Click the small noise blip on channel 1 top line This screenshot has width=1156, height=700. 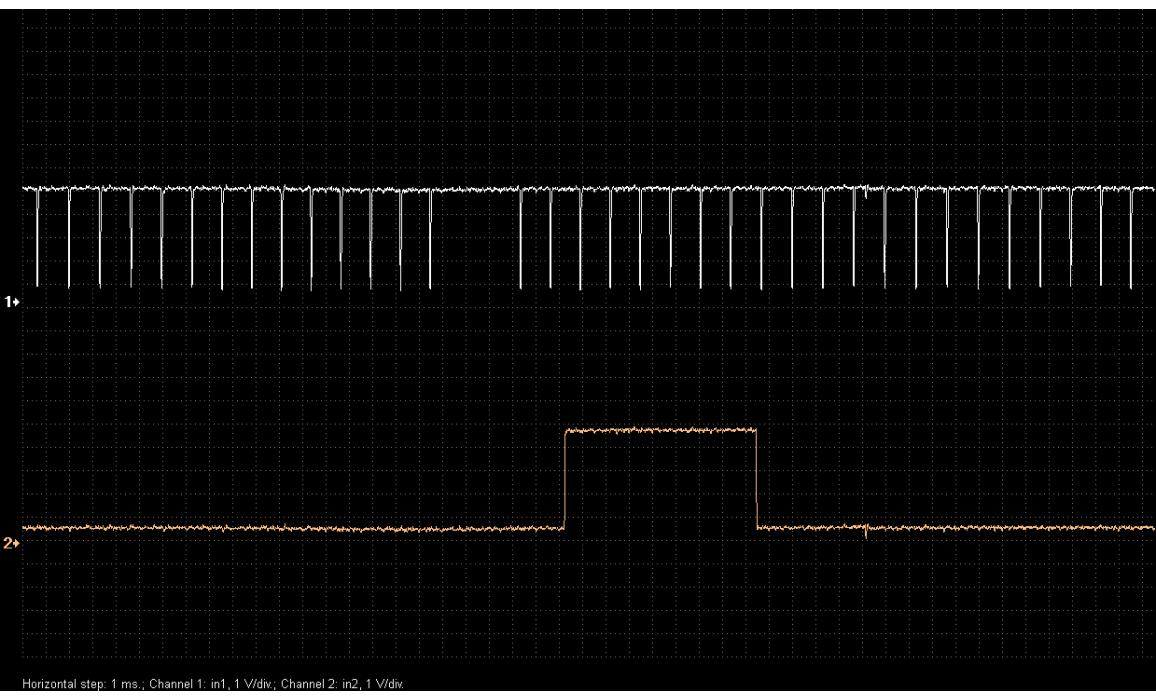tap(865, 191)
